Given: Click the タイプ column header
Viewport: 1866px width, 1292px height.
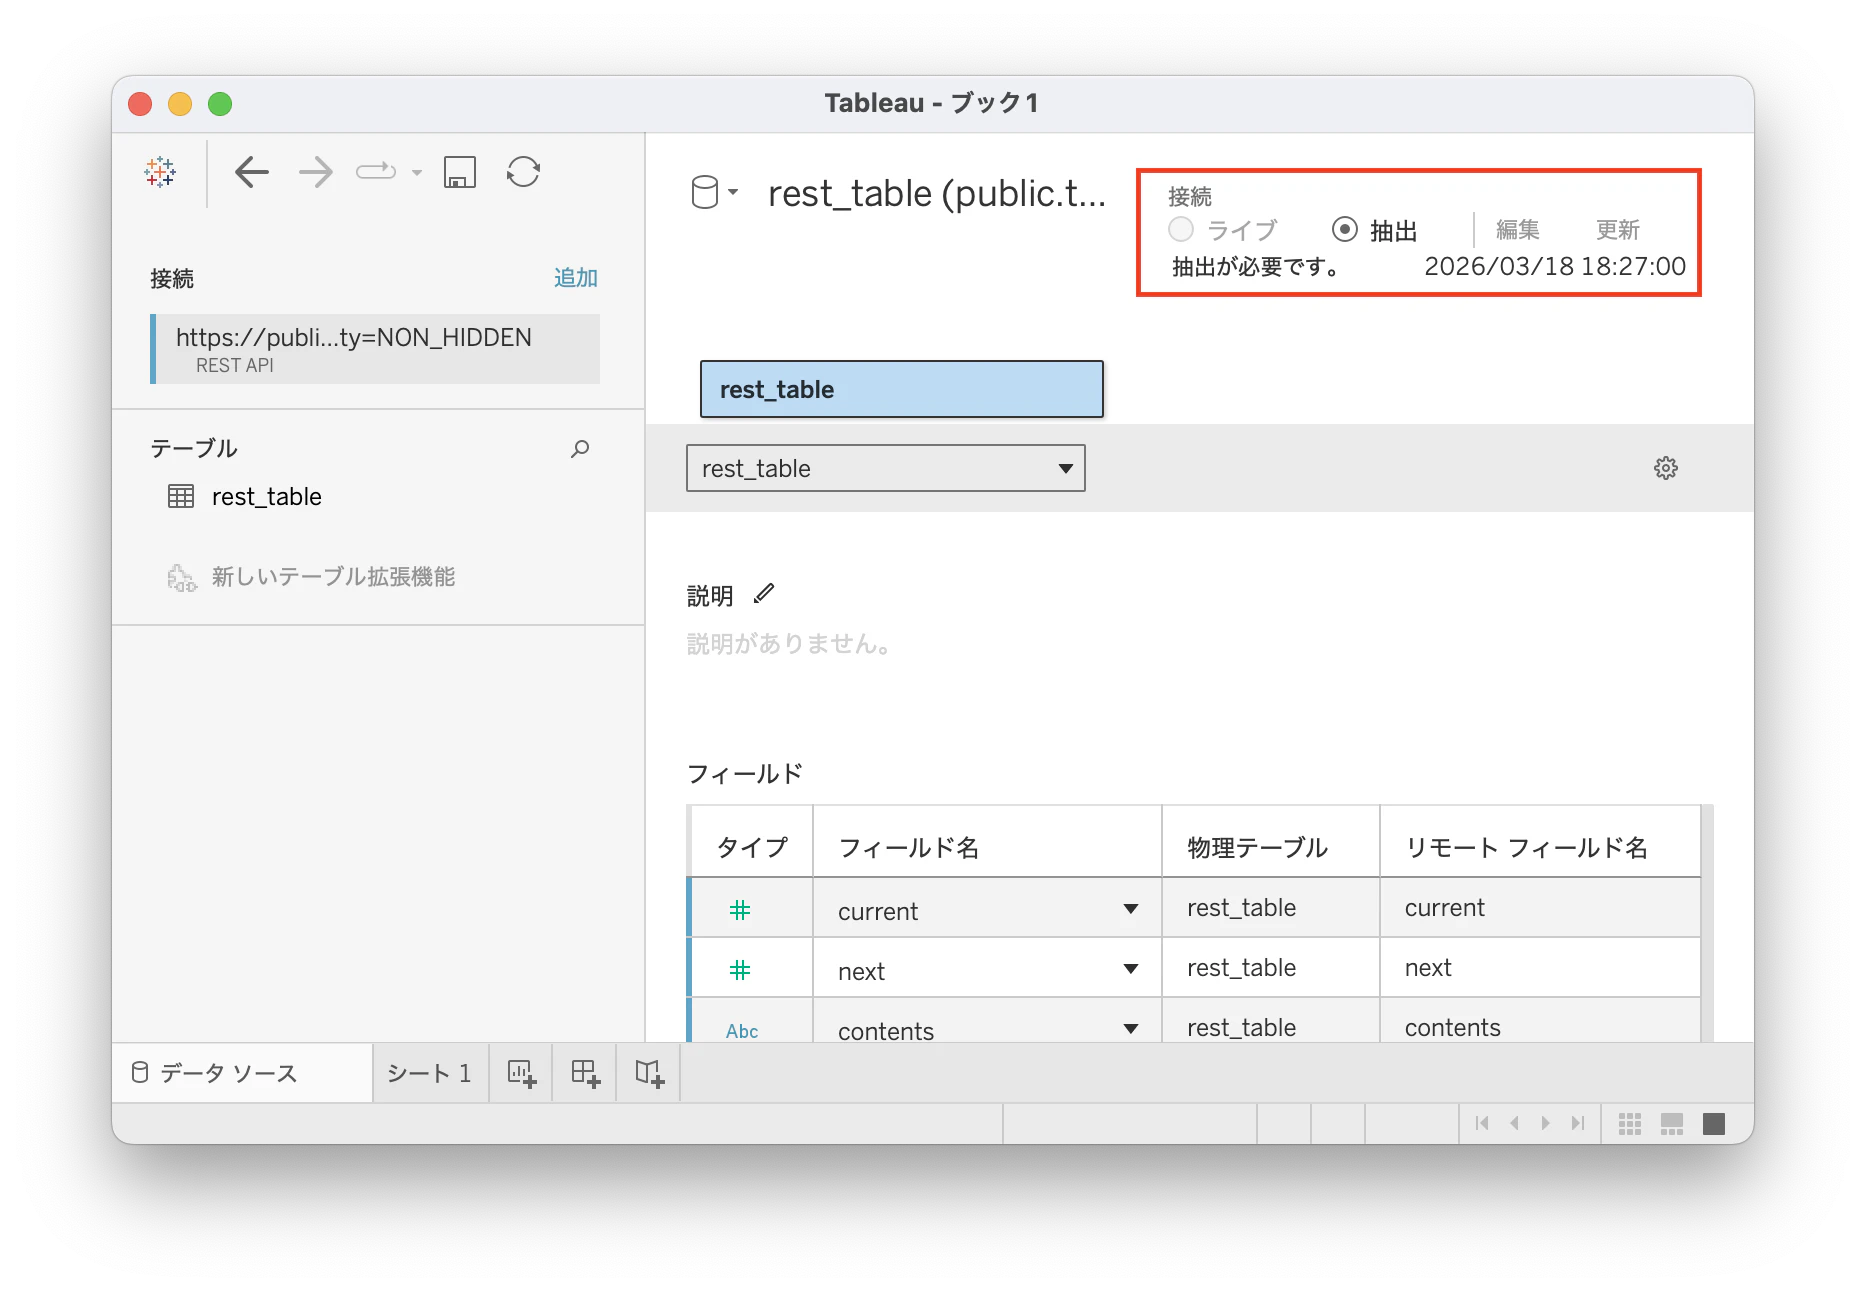Looking at the screenshot, I should [752, 843].
